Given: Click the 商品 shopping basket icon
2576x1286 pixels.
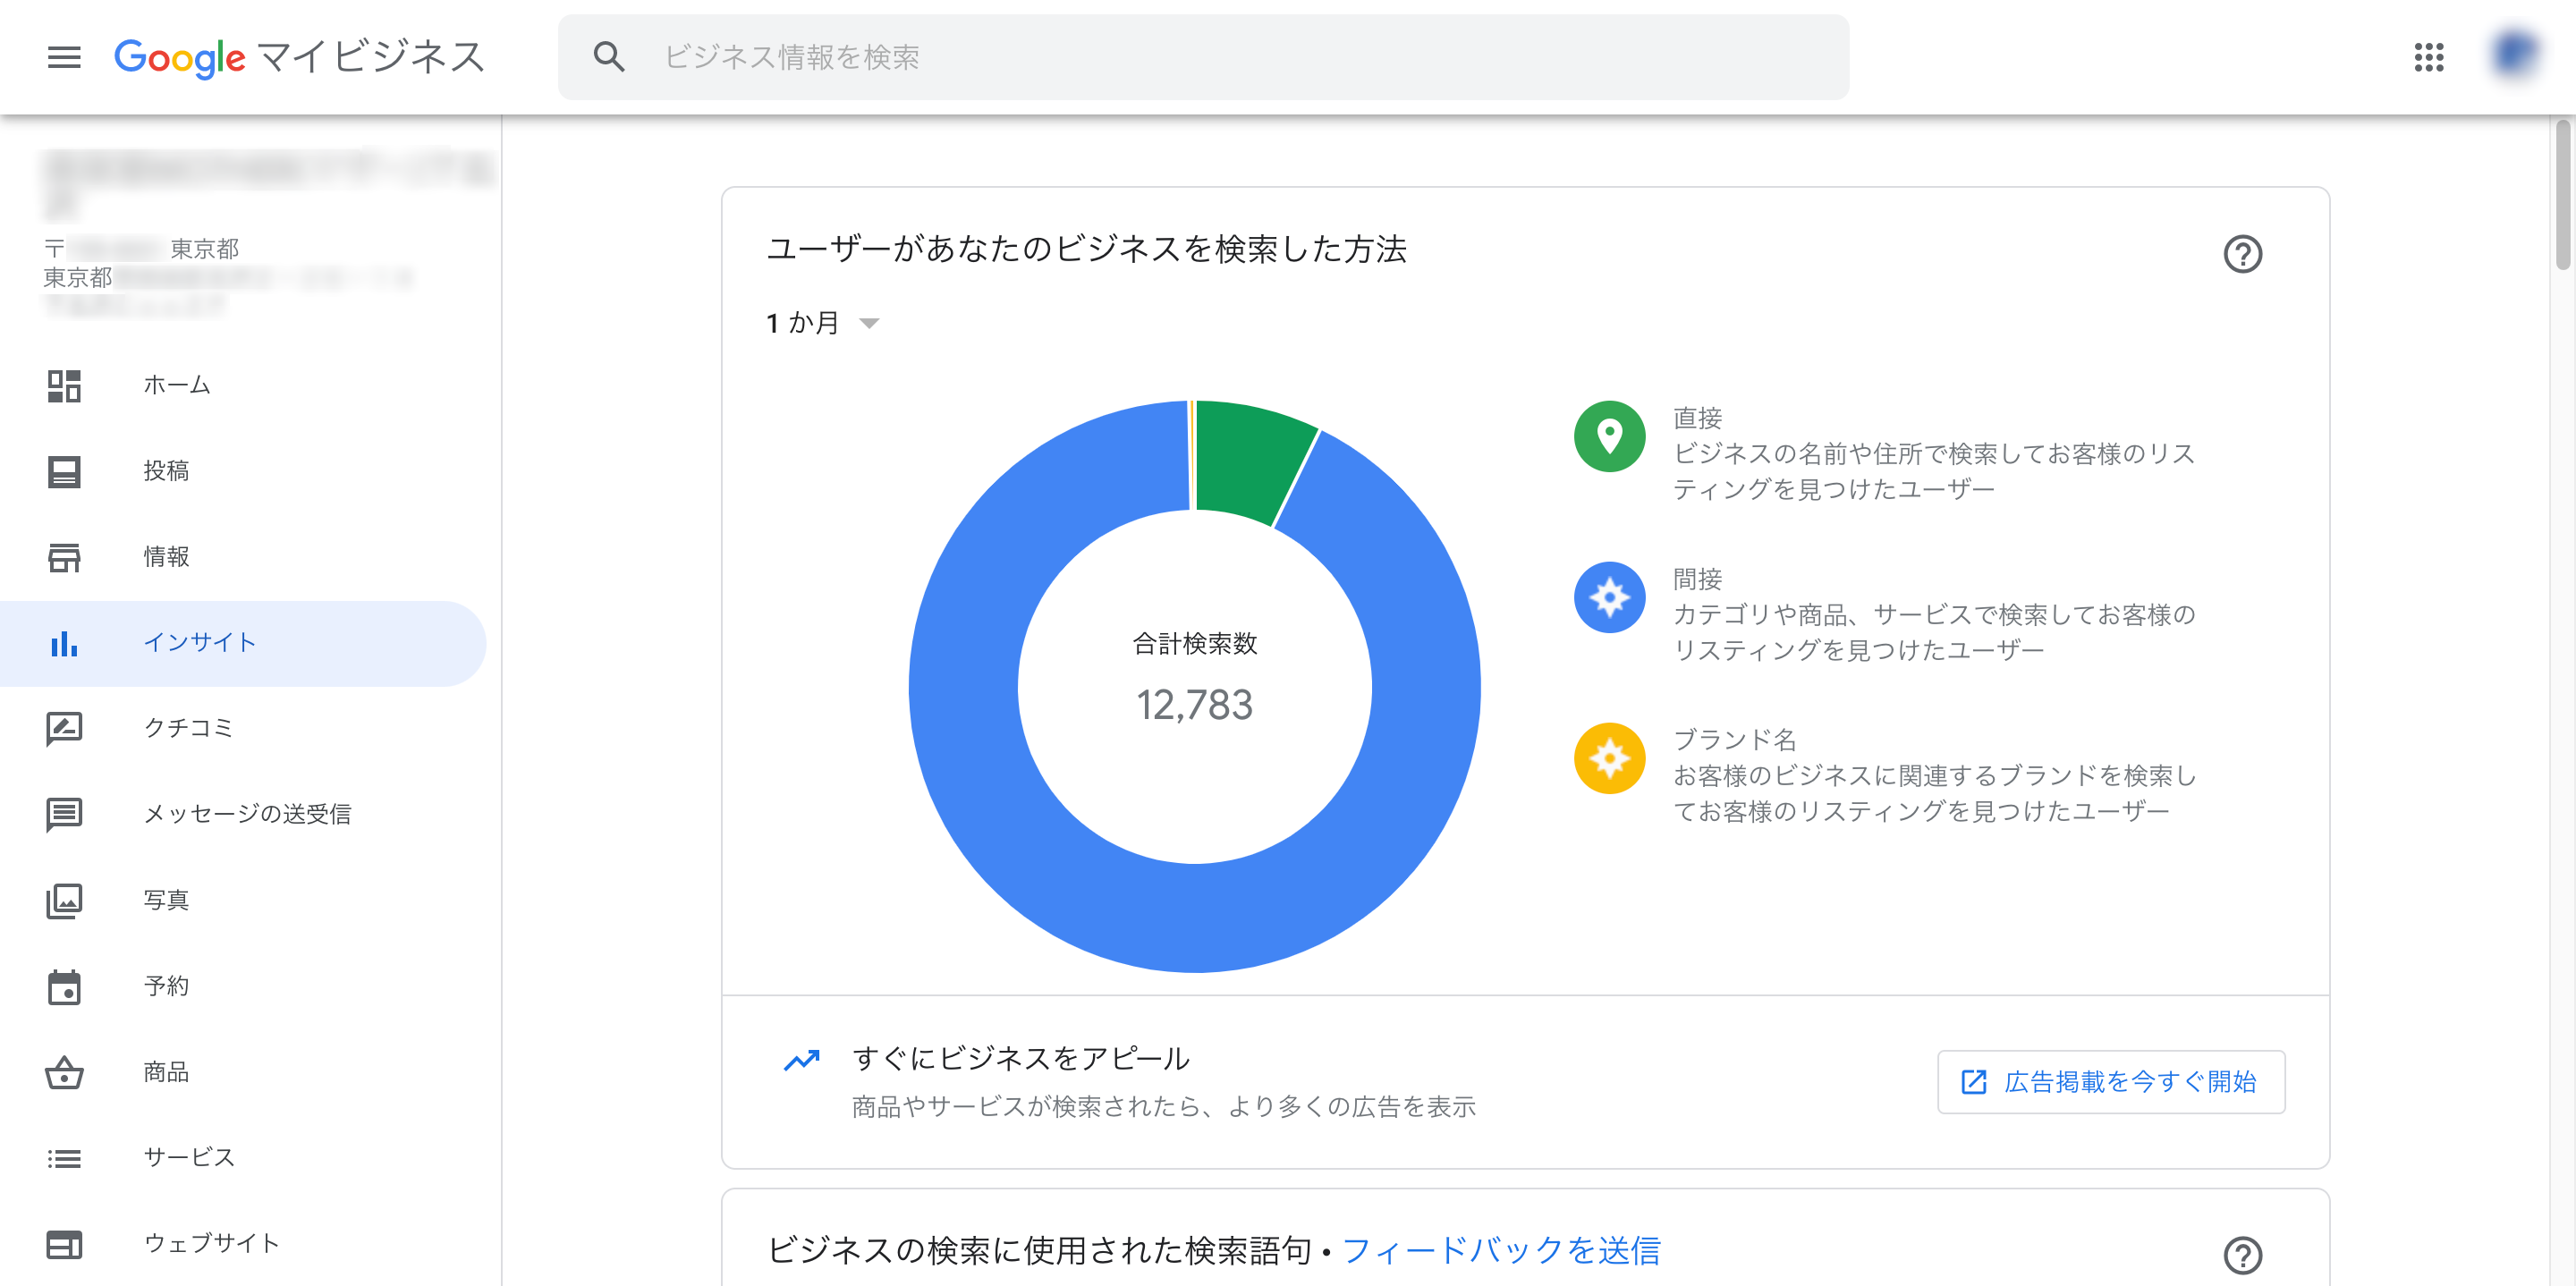Looking at the screenshot, I should coord(64,1073).
